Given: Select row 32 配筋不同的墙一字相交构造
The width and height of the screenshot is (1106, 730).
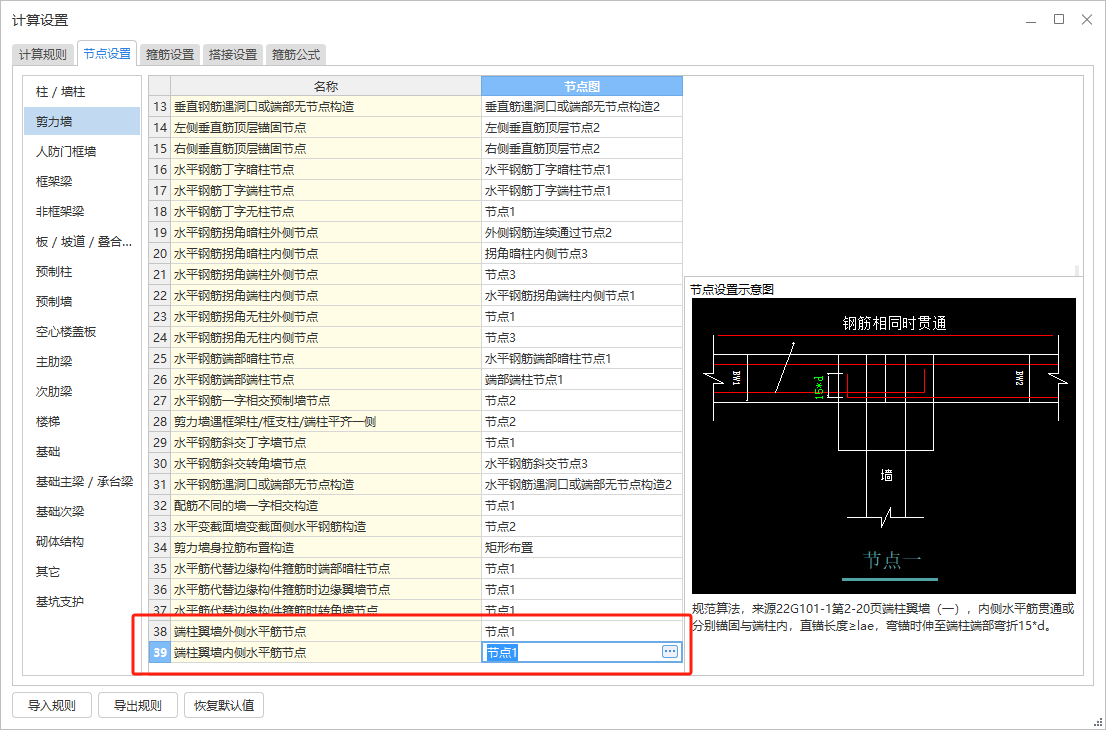Looking at the screenshot, I should pos(326,506).
